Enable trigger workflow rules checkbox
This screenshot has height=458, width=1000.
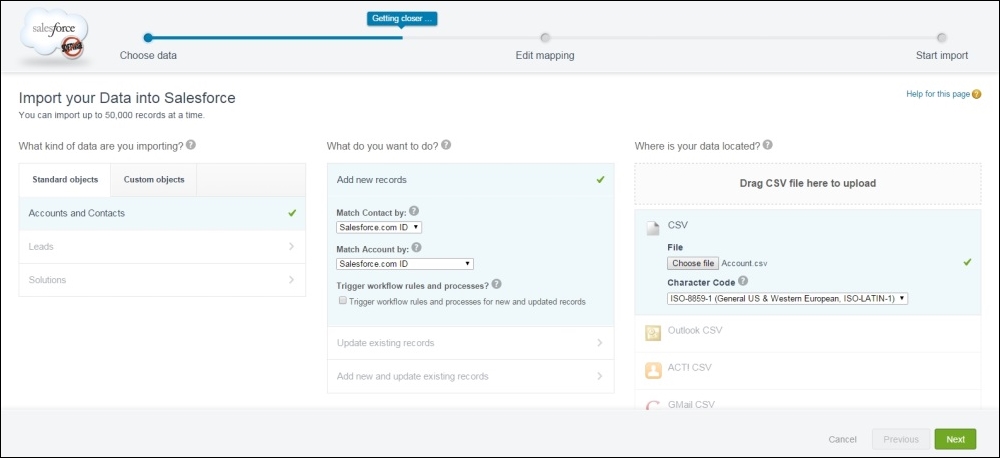click(343, 301)
